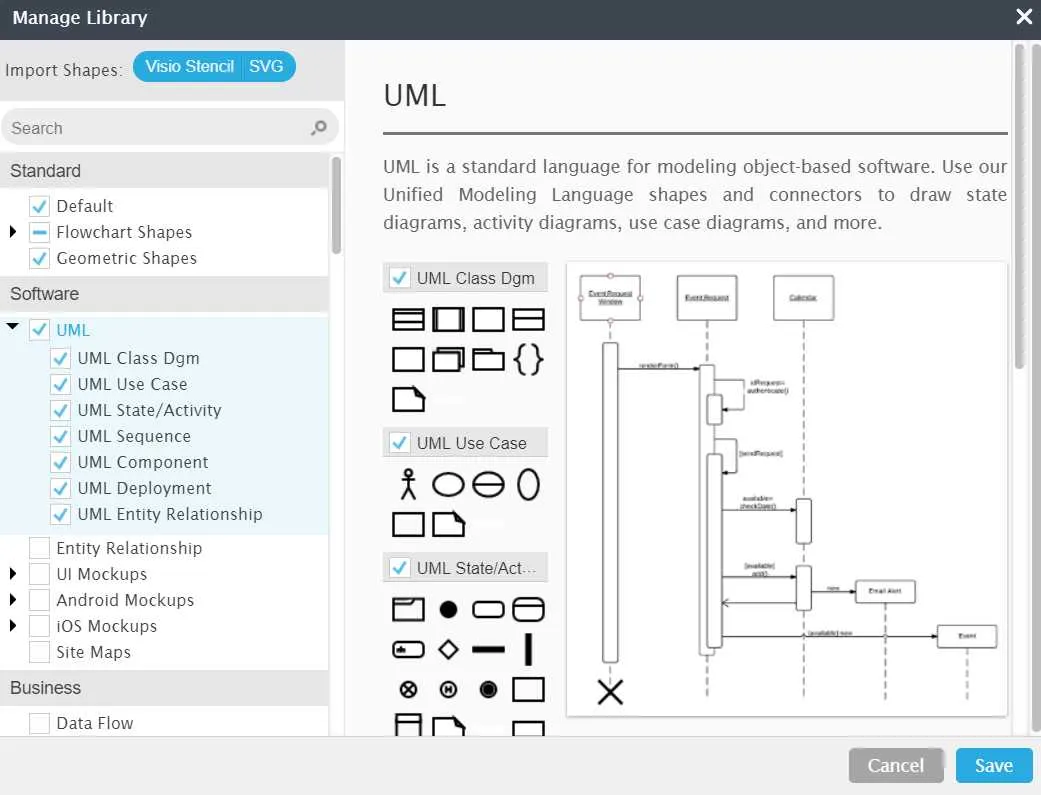The width and height of the screenshot is (1041, 795).
Task: Uncheck UML Sequence in the sidebar
Action: point(60,436)
